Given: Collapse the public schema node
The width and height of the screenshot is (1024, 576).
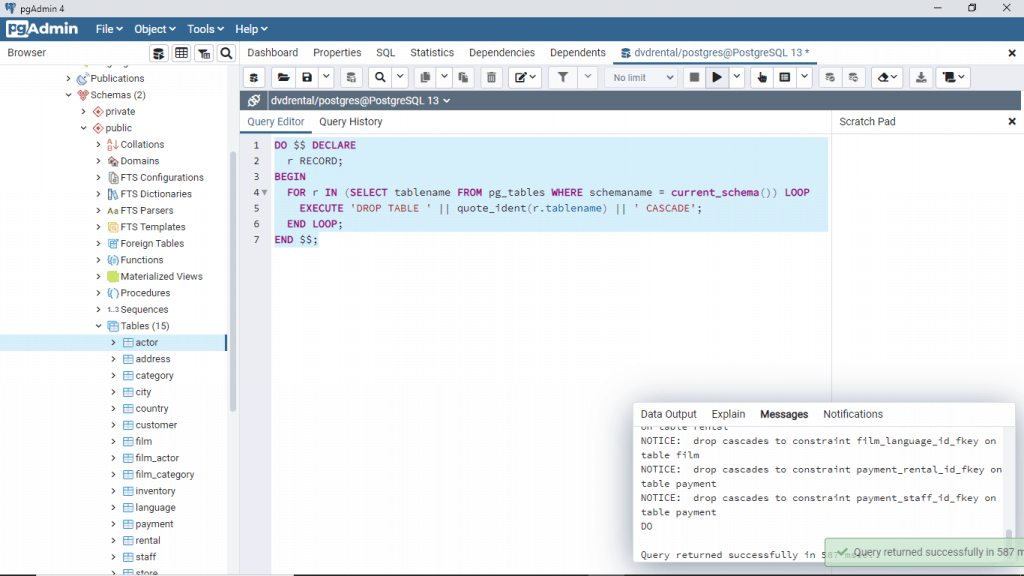Looking at the screenshot, I should (84, 128).
